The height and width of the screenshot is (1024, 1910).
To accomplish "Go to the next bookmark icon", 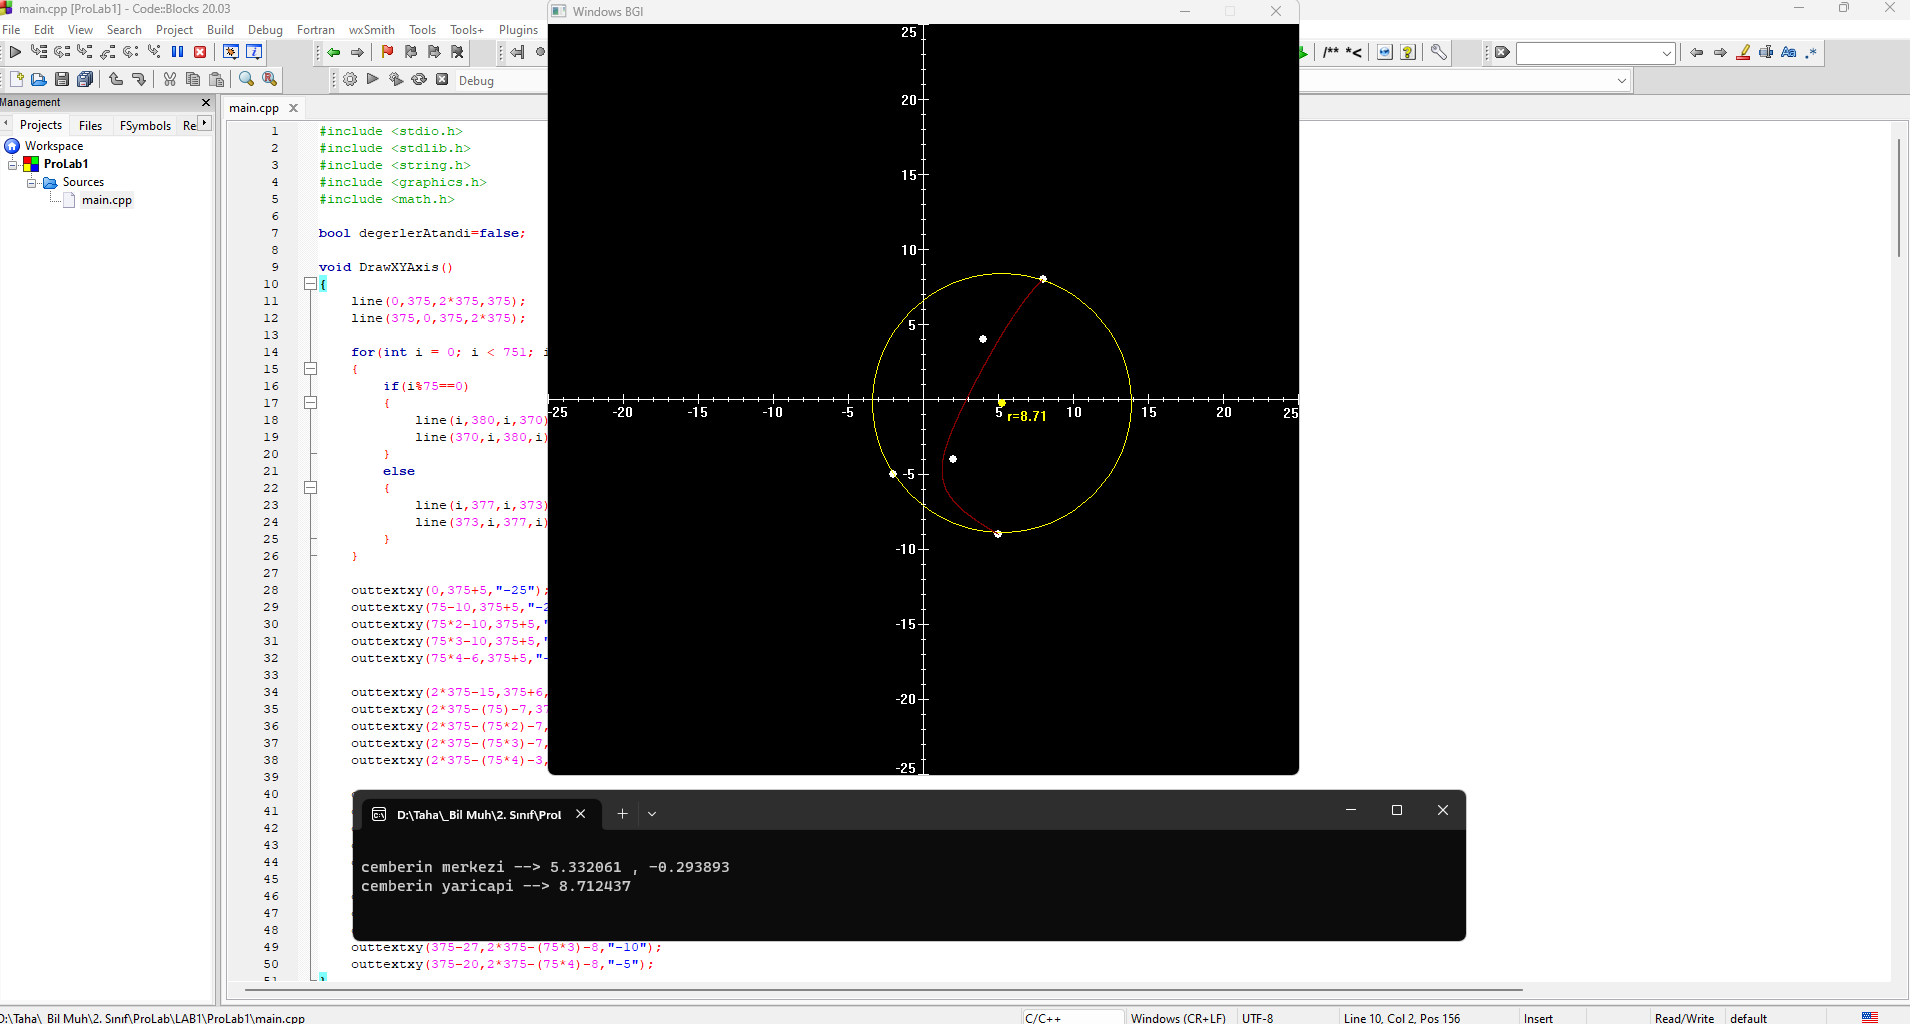I will coord(434,52).
